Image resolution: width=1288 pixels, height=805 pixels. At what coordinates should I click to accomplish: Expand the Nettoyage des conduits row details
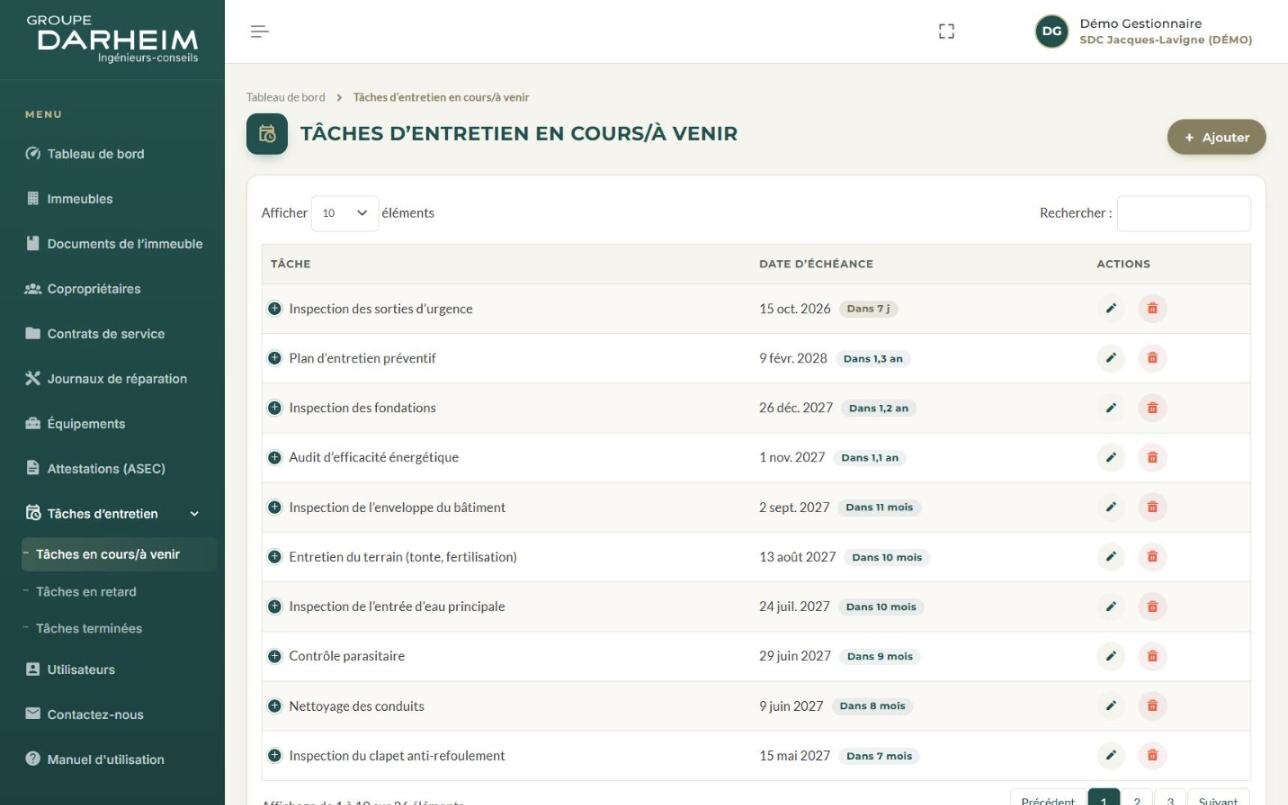[275, 706]
